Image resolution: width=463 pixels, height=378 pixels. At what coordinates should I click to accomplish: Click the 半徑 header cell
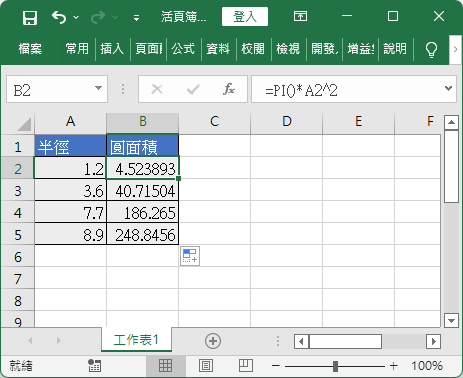coord(70,146)
